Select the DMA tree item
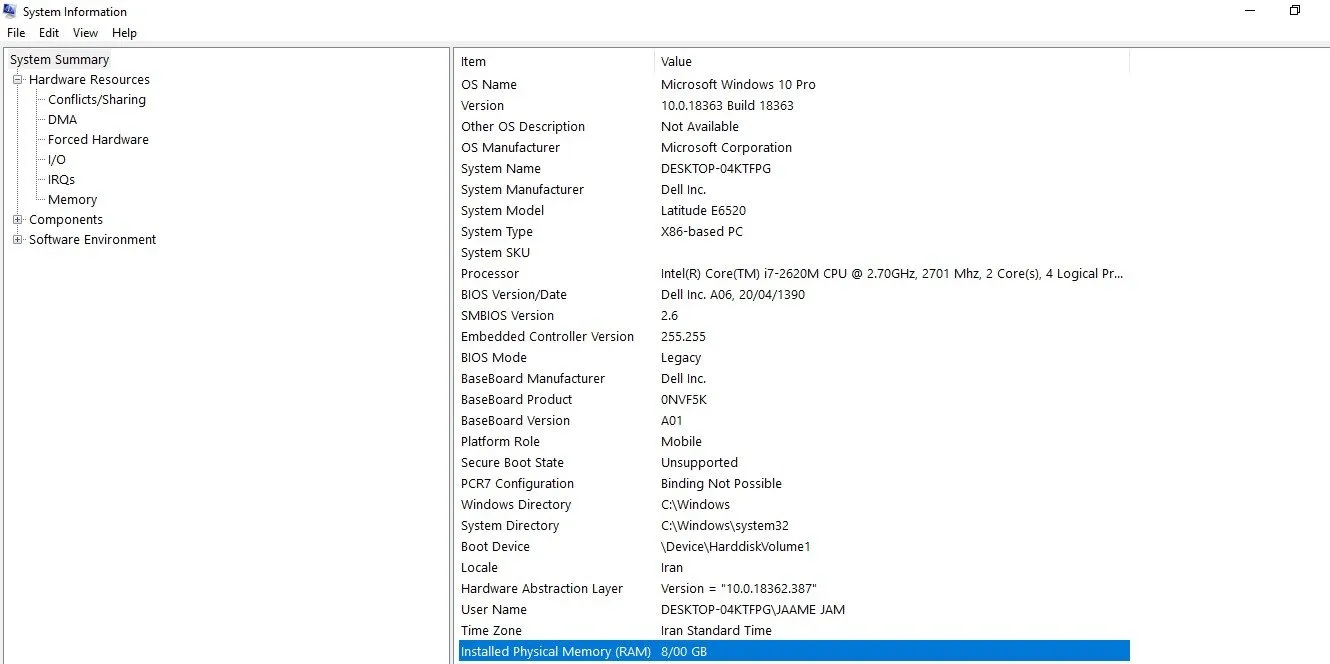 pyautogui.click(x=62, y=120)
